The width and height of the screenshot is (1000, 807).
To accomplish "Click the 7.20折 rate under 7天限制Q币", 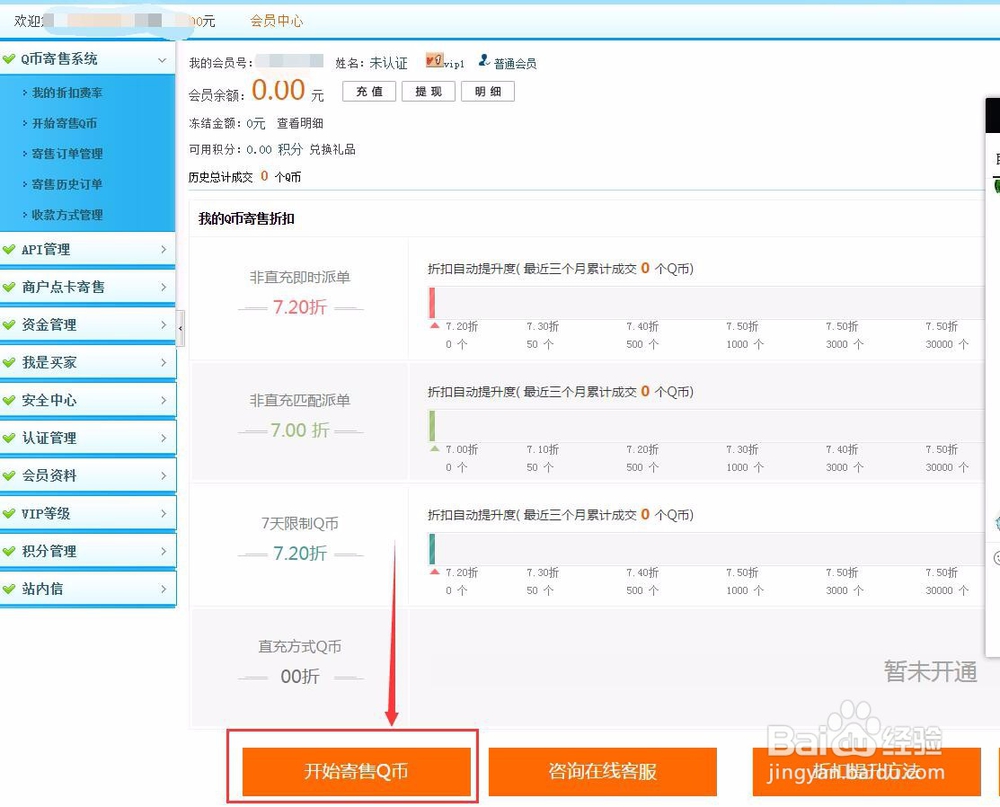I will (300, 554).
